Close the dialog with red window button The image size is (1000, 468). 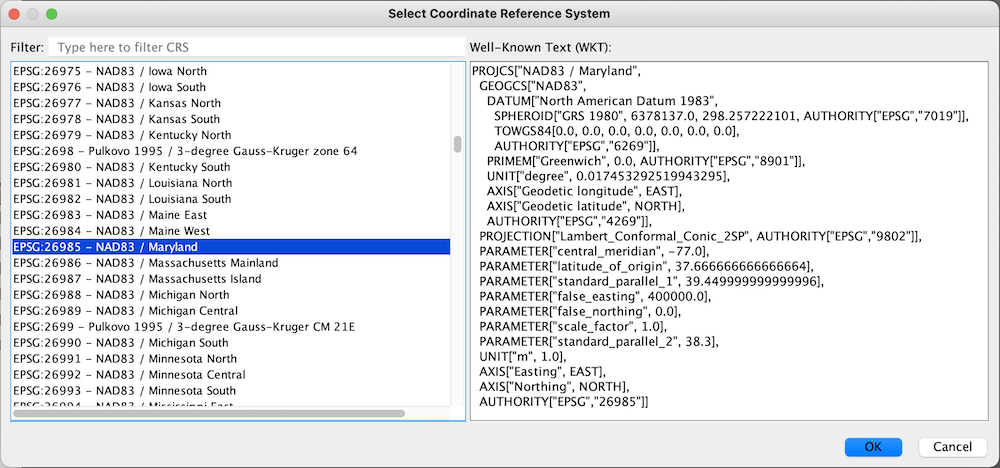[14, 13]
